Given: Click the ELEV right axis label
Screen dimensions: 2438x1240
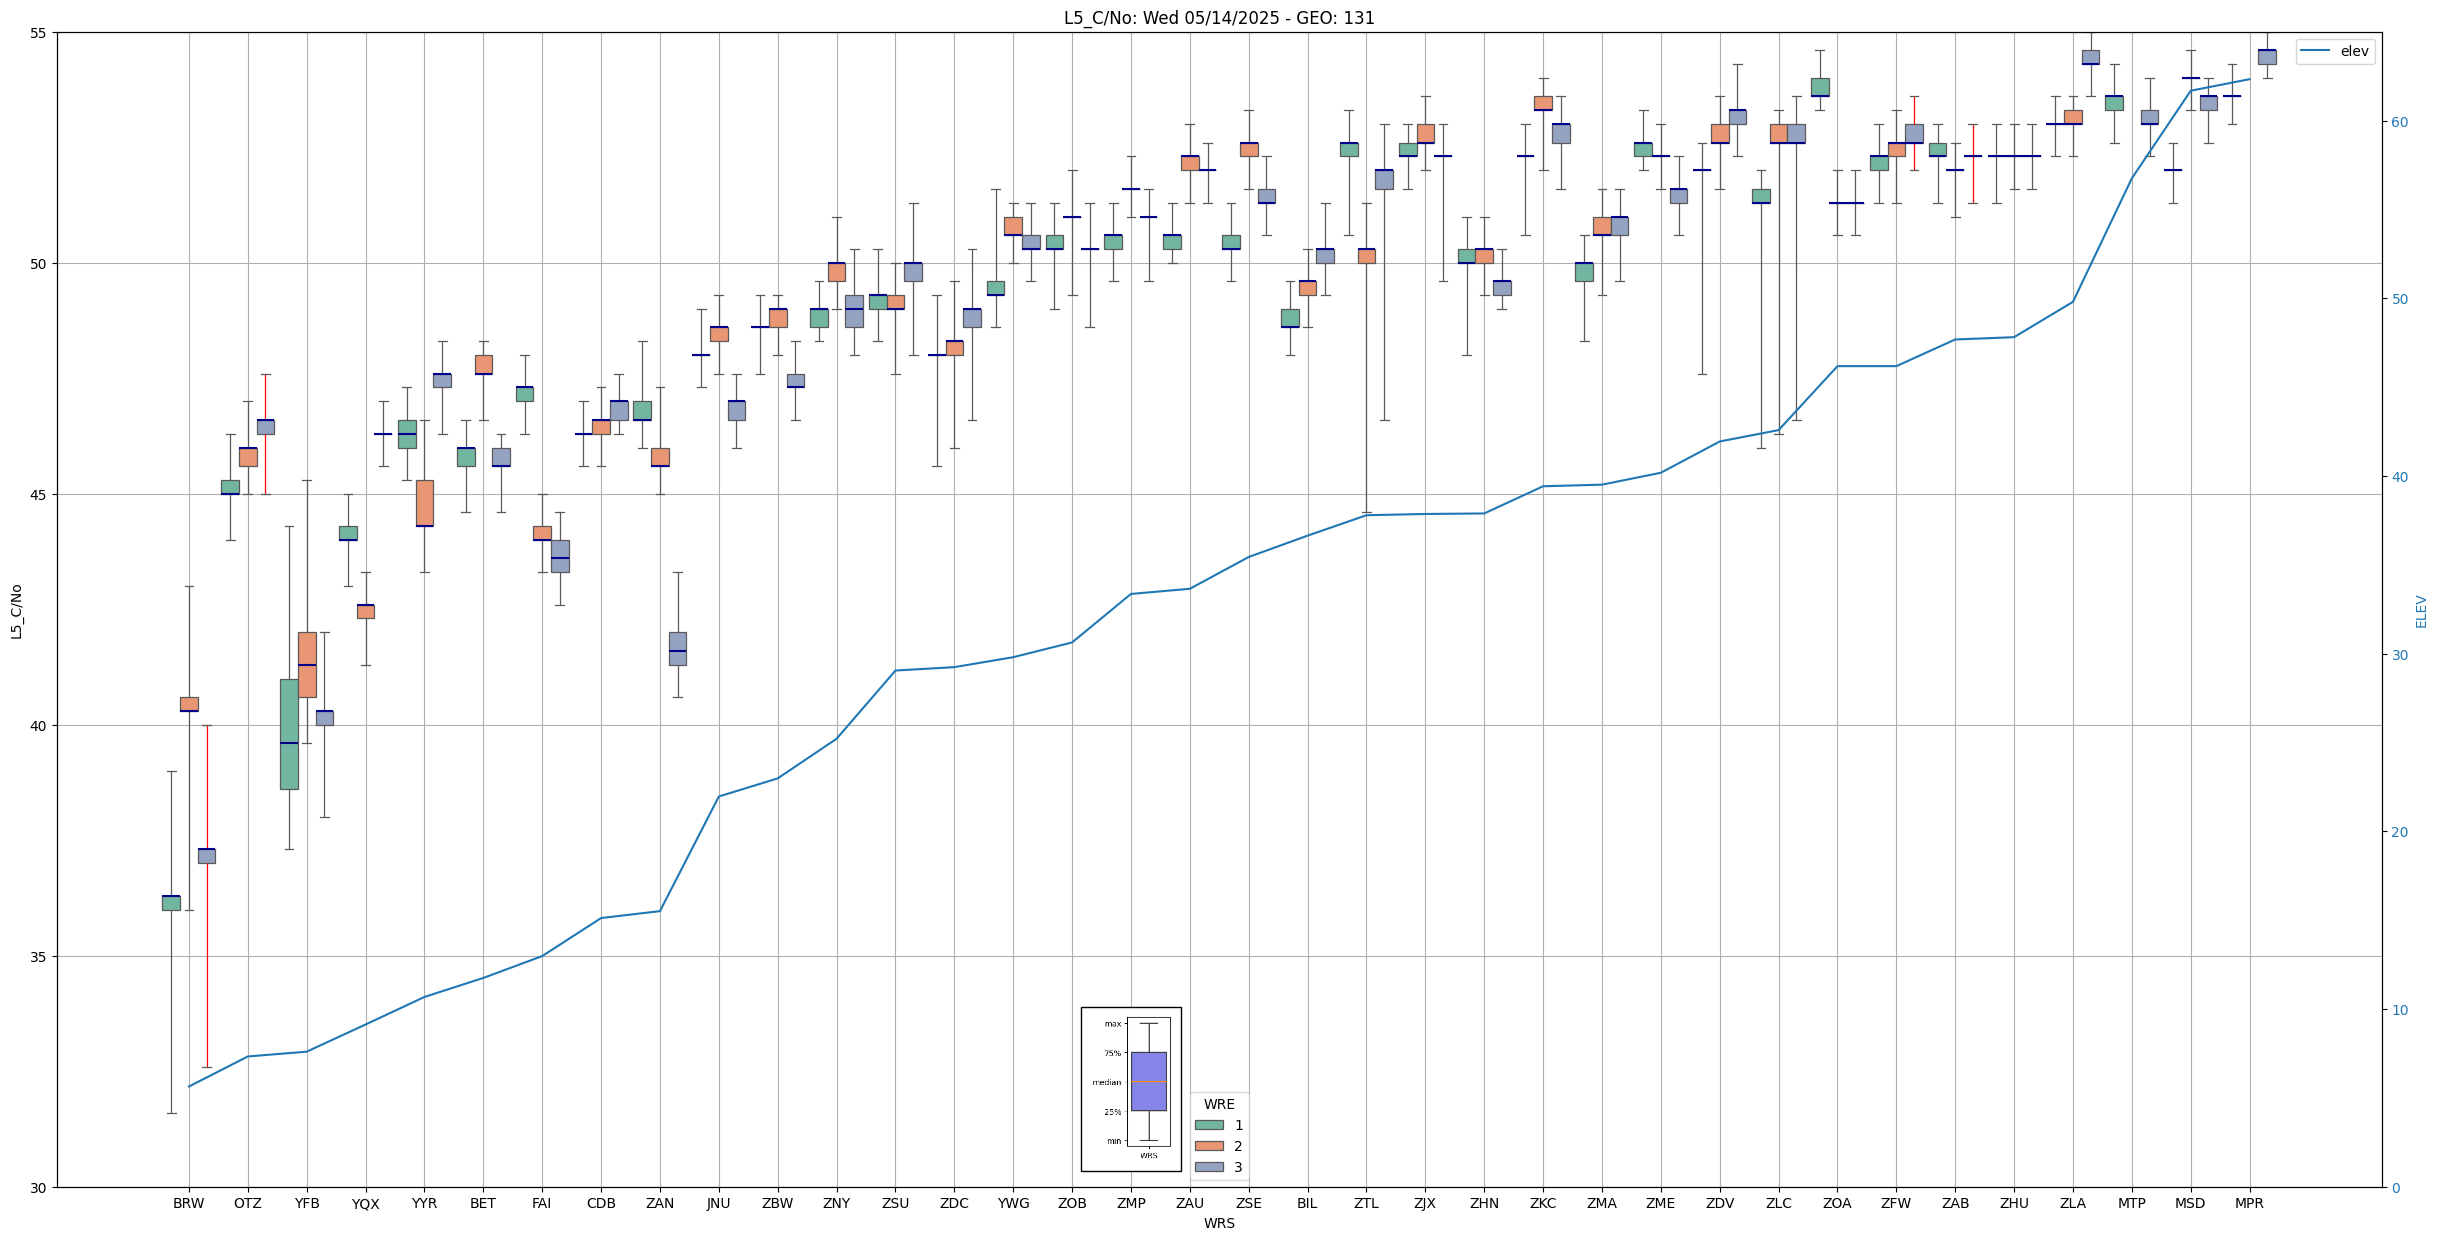Looking at the screenshot, I should tap(2421, 612).
